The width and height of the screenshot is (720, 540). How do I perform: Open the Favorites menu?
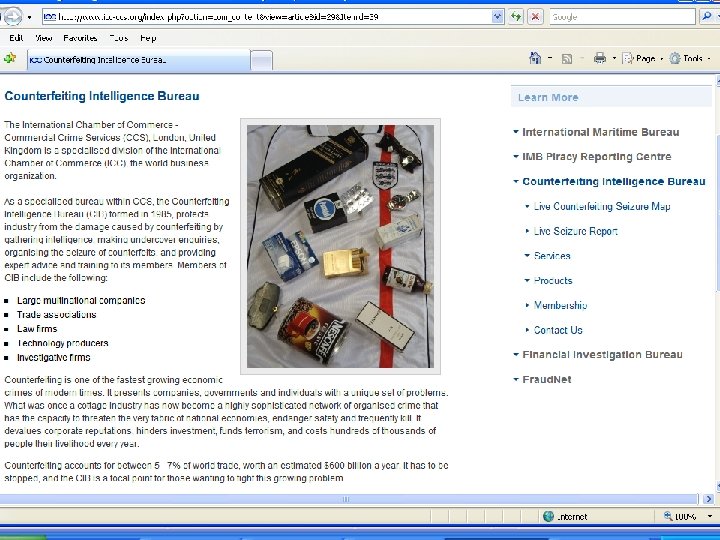(80, 38)
